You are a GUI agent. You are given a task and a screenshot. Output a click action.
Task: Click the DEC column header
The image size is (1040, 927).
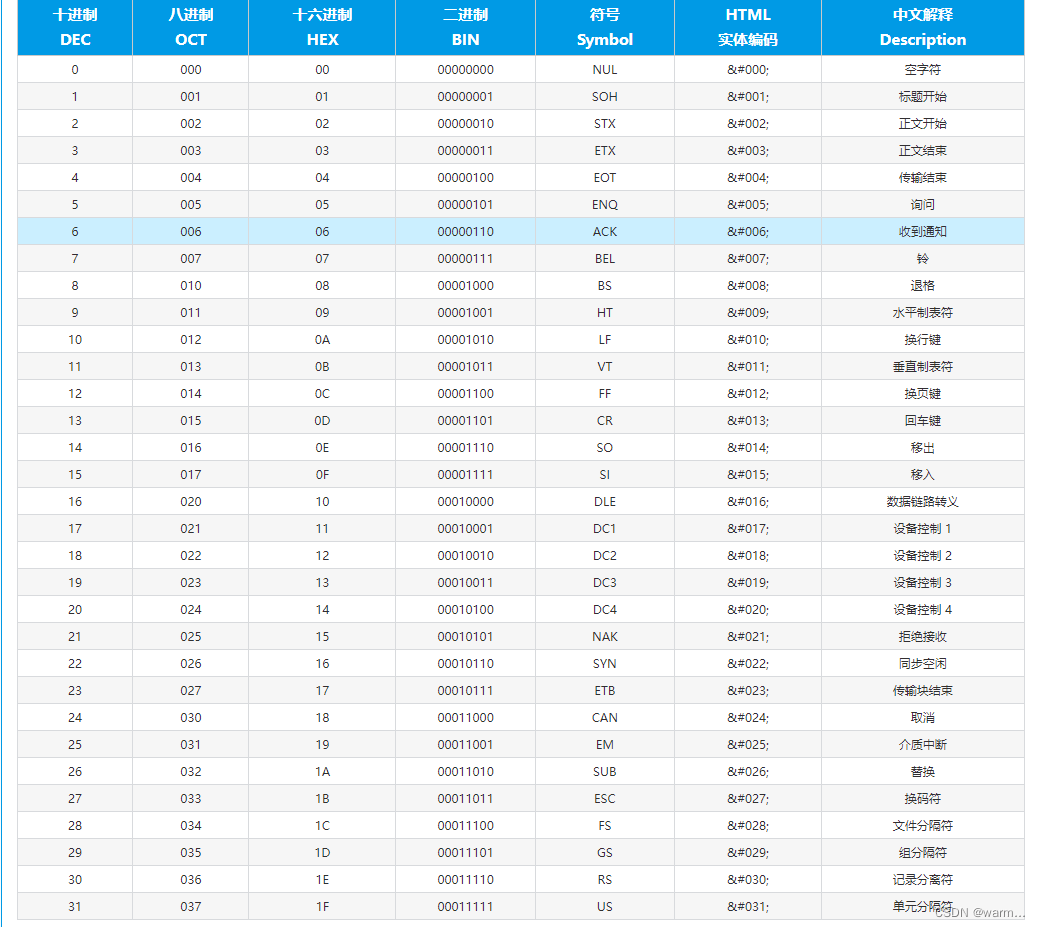(x=75, y=27)
